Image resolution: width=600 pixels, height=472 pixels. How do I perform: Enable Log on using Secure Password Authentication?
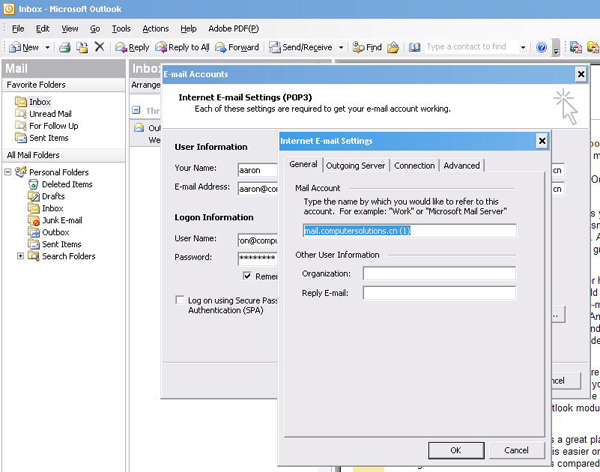[179, 300]
